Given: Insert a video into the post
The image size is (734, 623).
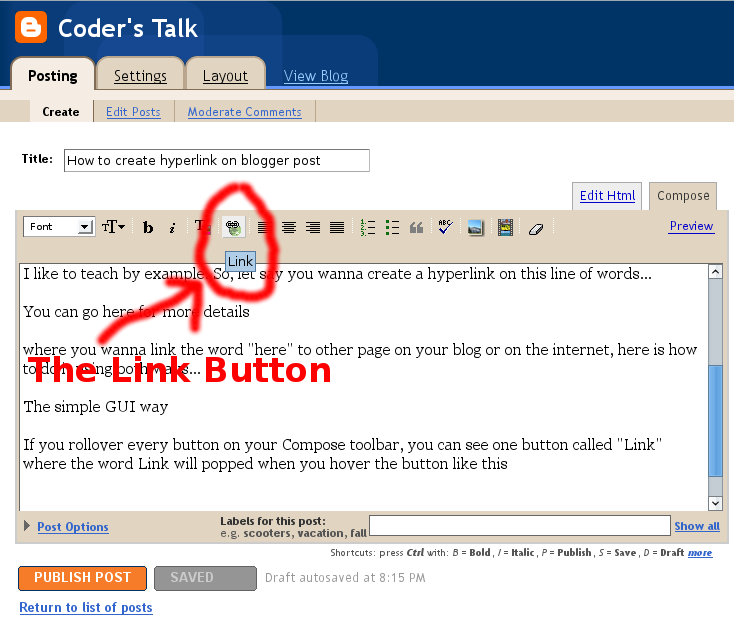Looking at the screenshot, I should (506, 227).
